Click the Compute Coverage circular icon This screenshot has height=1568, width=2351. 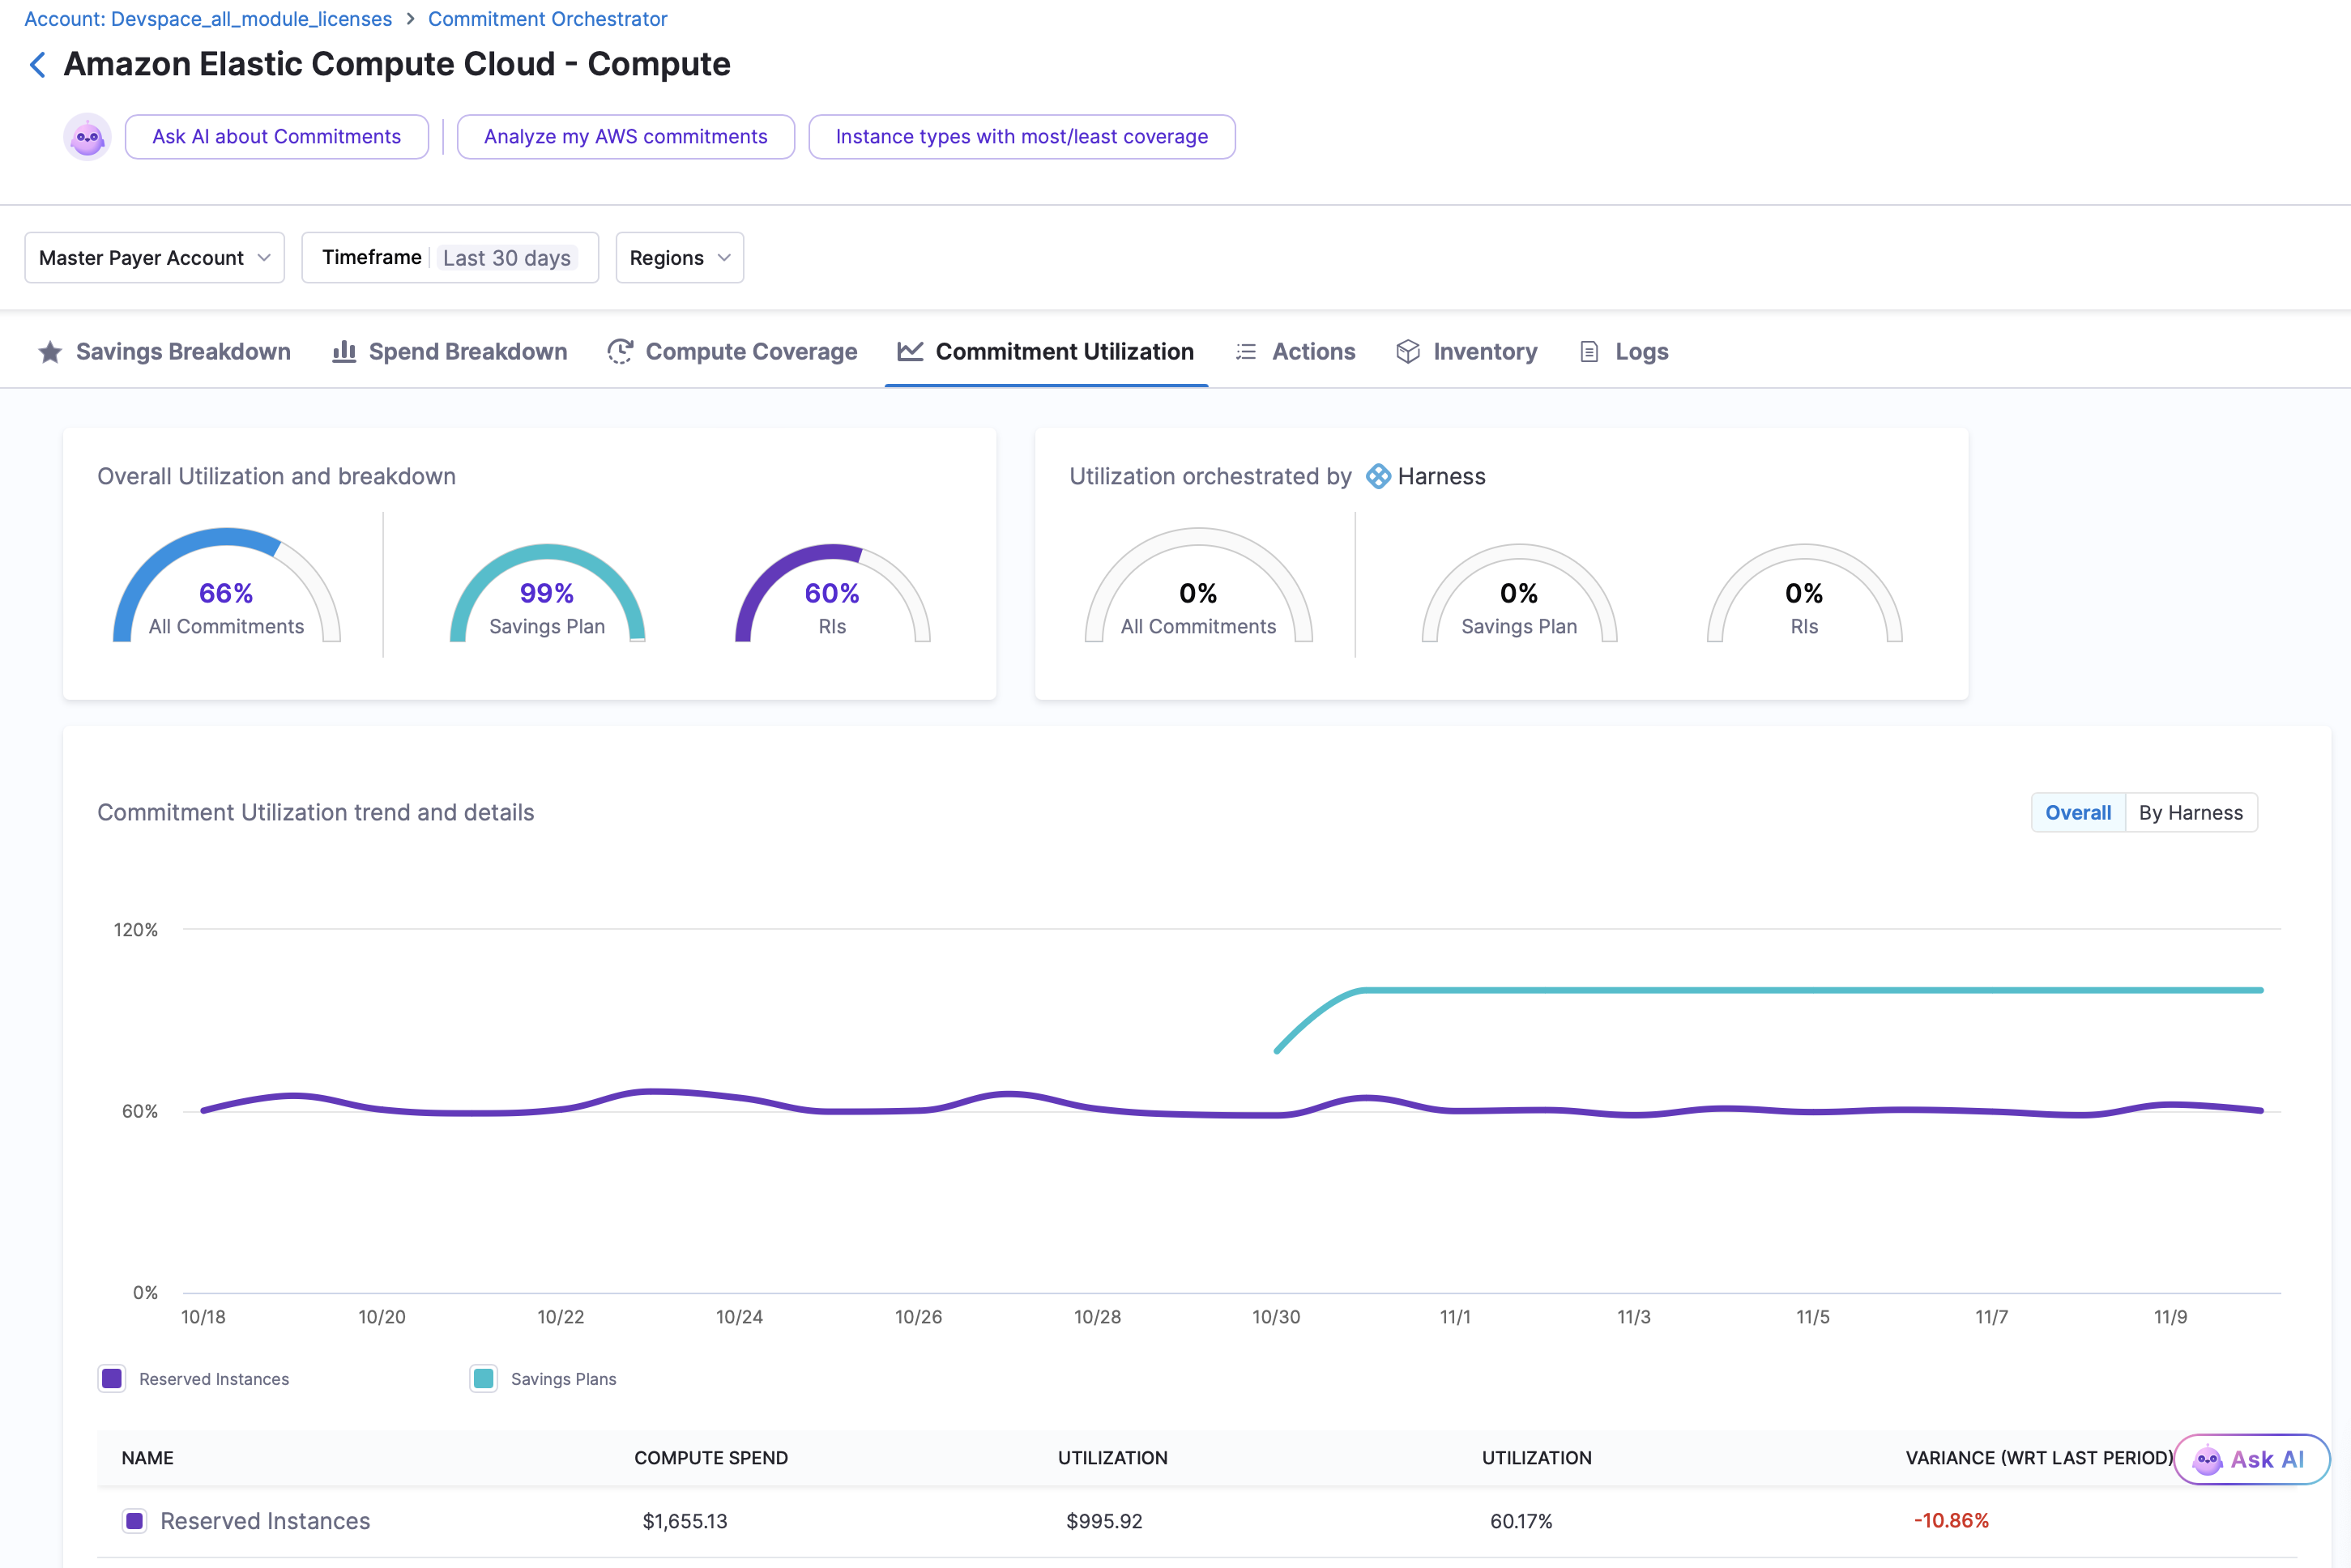pyautogui.click(x=620, y=352)
